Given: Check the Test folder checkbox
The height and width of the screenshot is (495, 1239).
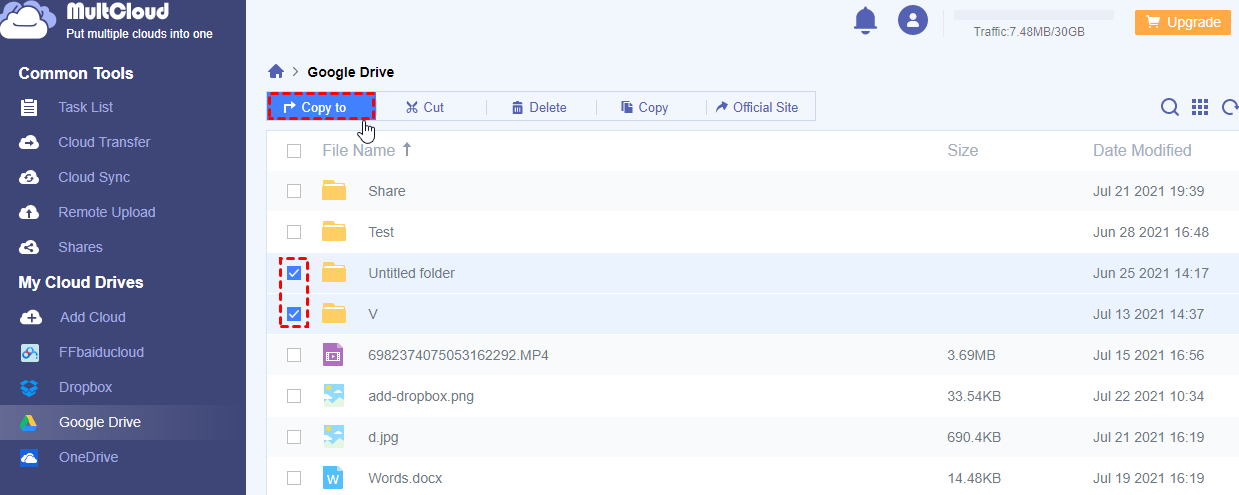Looking at the screenshot, I should pyautogui.click(x=294, y=232).
